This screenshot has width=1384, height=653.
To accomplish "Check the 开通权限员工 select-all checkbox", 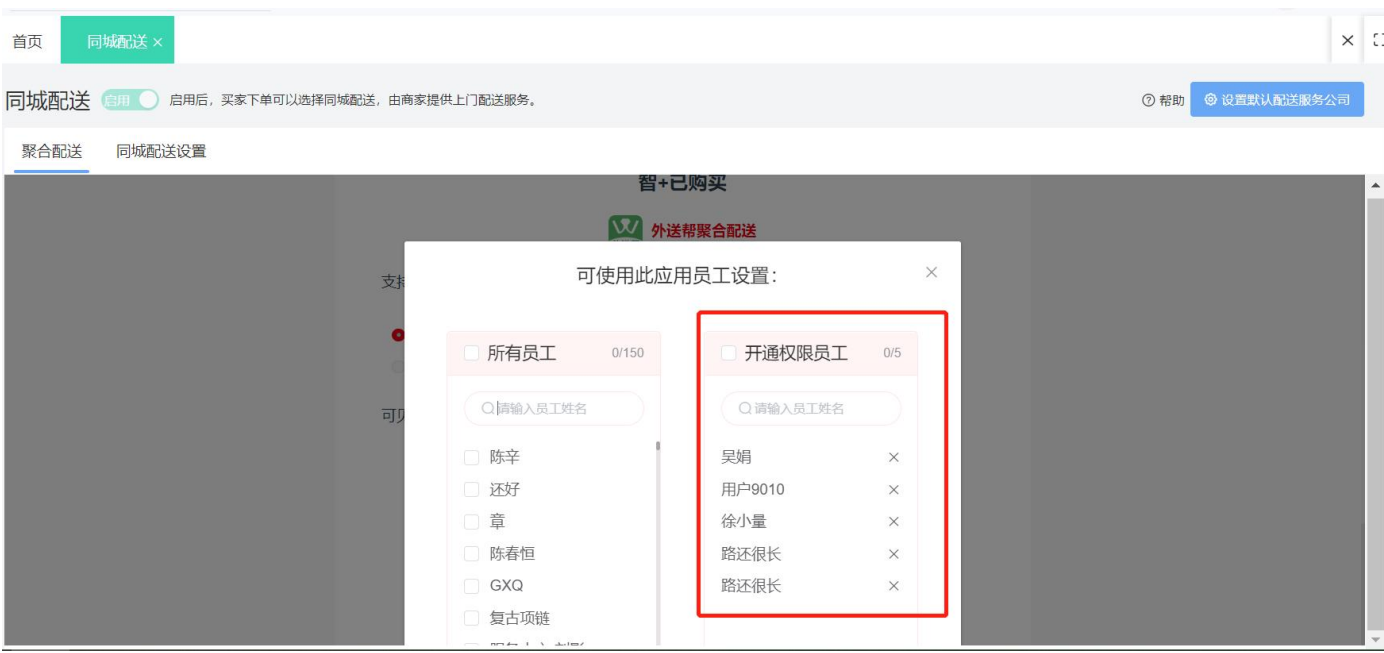I will 728,353.
